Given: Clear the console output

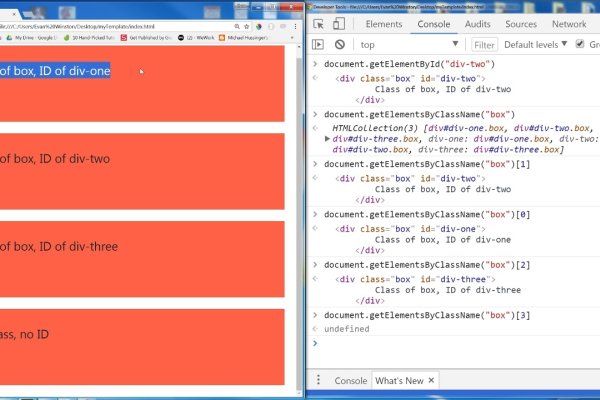Looking at the screenshot, I should [x=340, y=45].
